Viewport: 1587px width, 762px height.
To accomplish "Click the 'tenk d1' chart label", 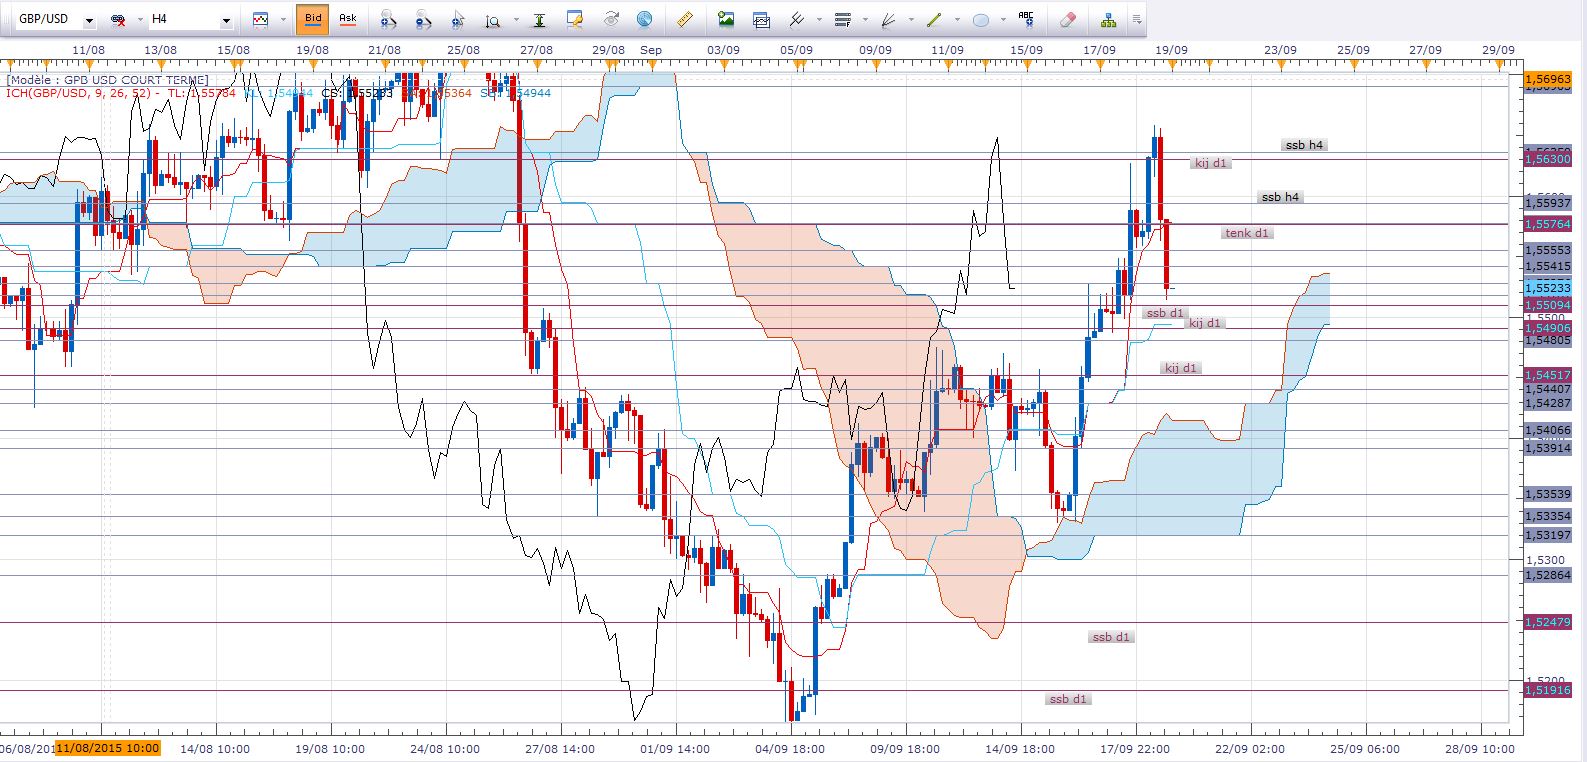I will 1247,233.
